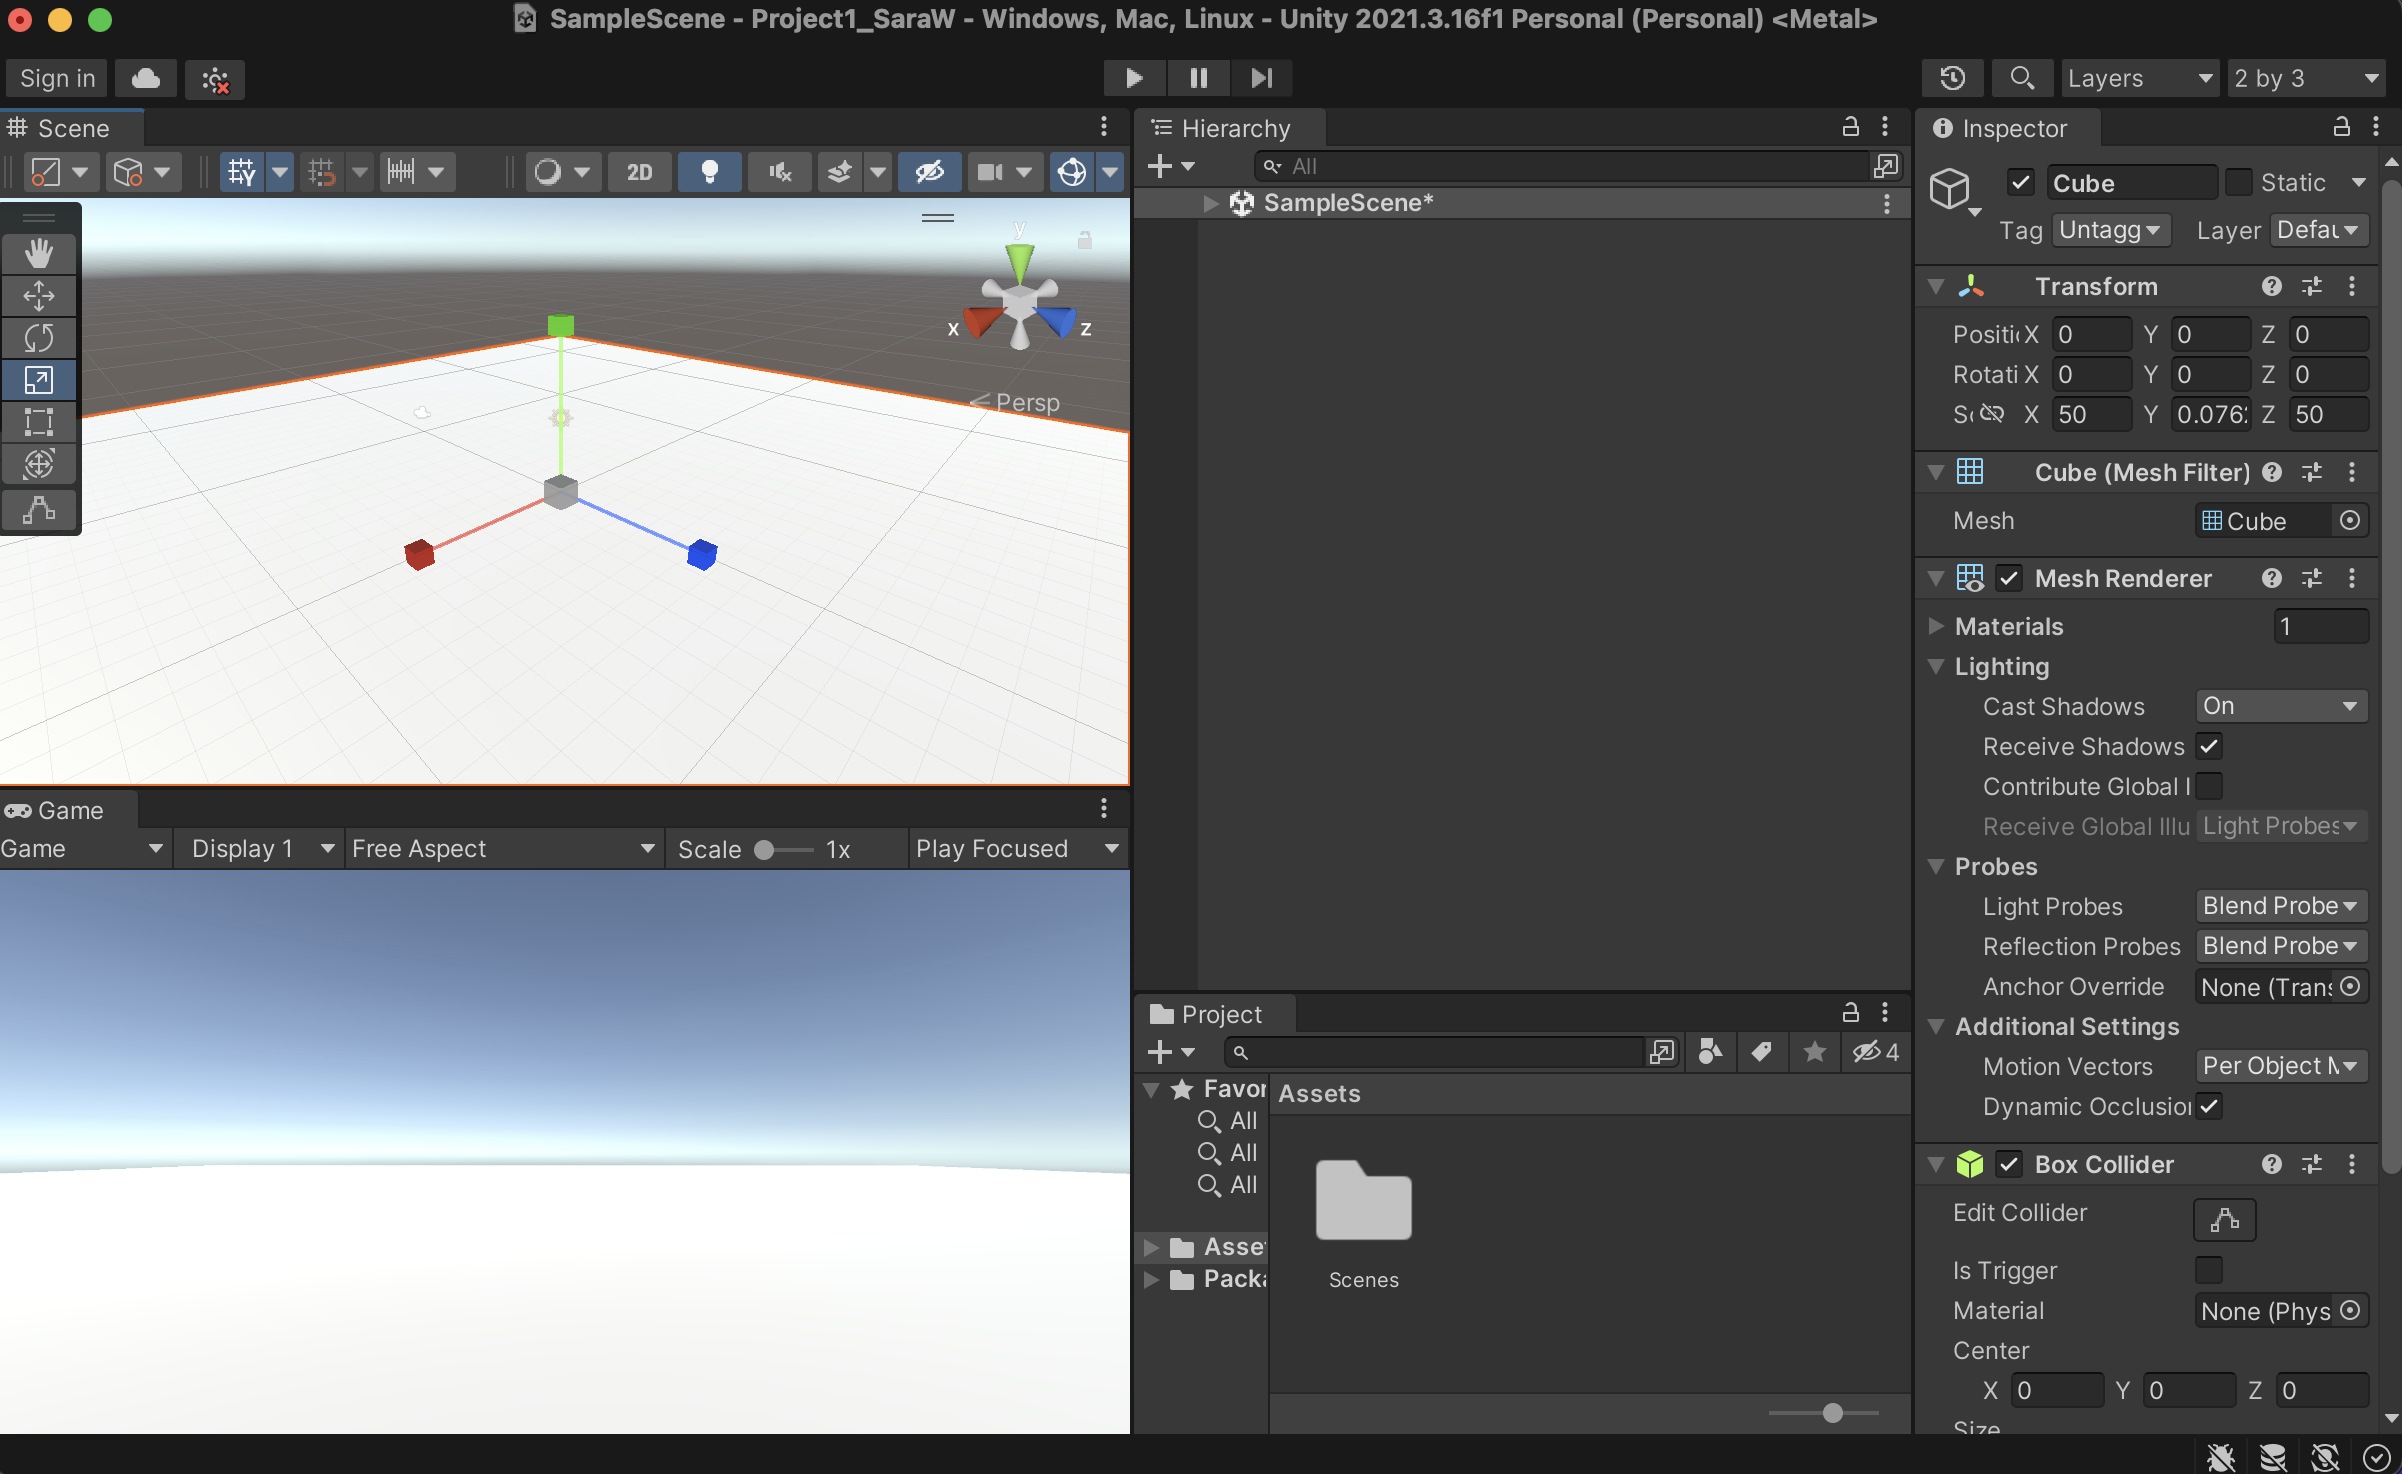
Task: Click the Step frame button
Action: (x=1262, y=78)
